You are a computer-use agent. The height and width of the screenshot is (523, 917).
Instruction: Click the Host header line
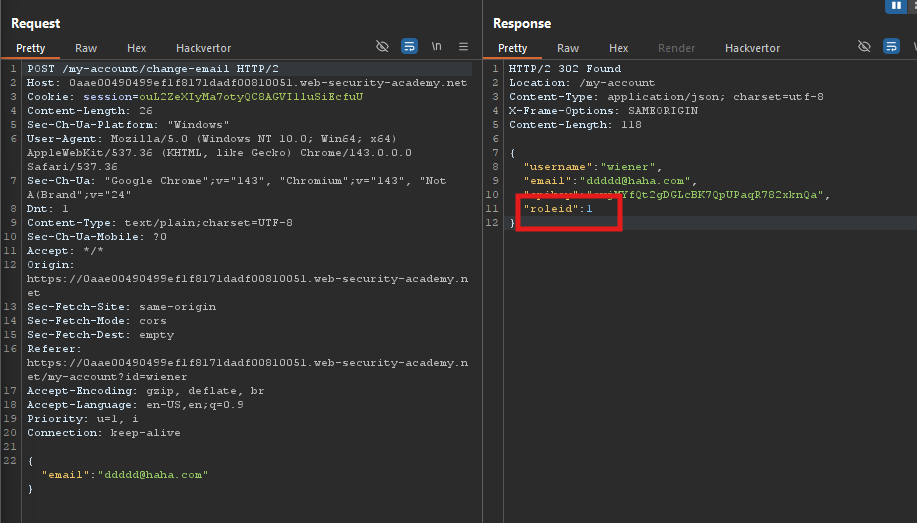click(247, 82)
